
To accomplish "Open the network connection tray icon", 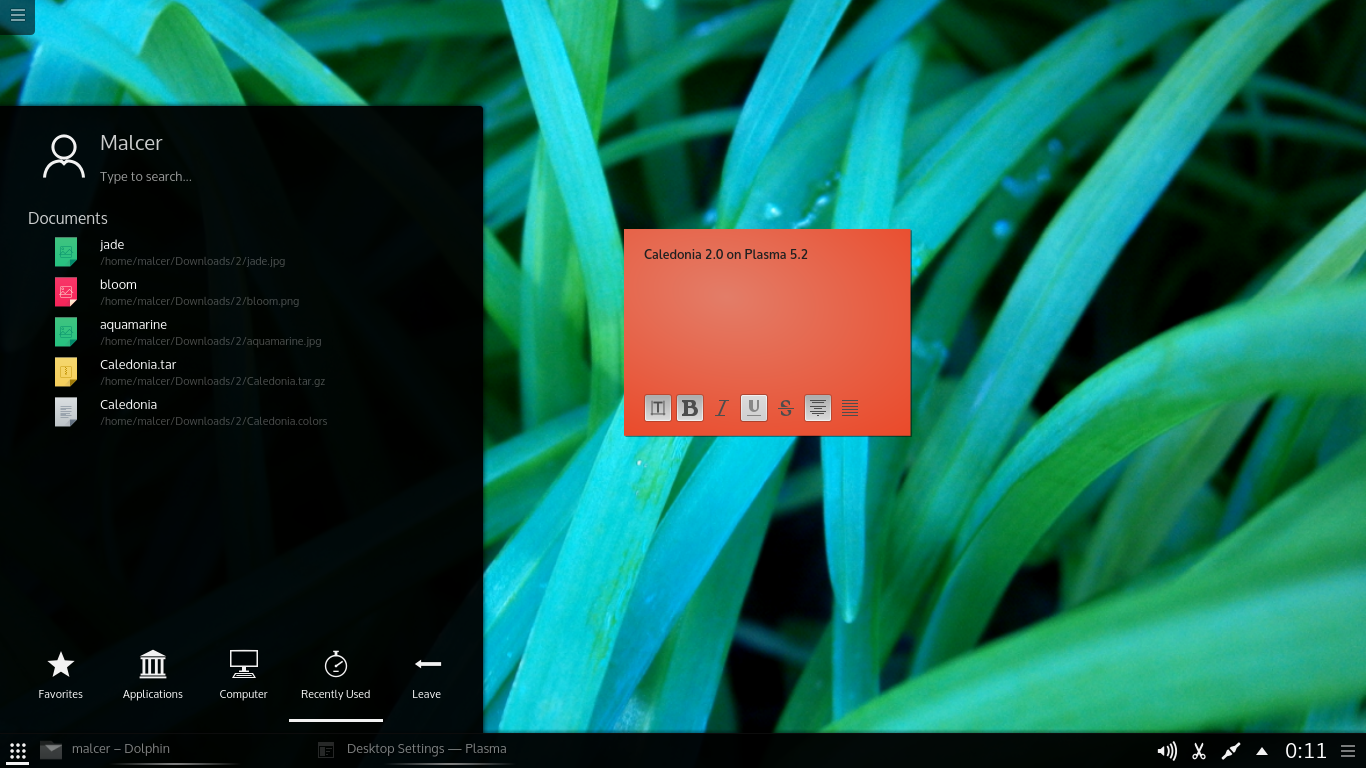I will click(1231, 751).
